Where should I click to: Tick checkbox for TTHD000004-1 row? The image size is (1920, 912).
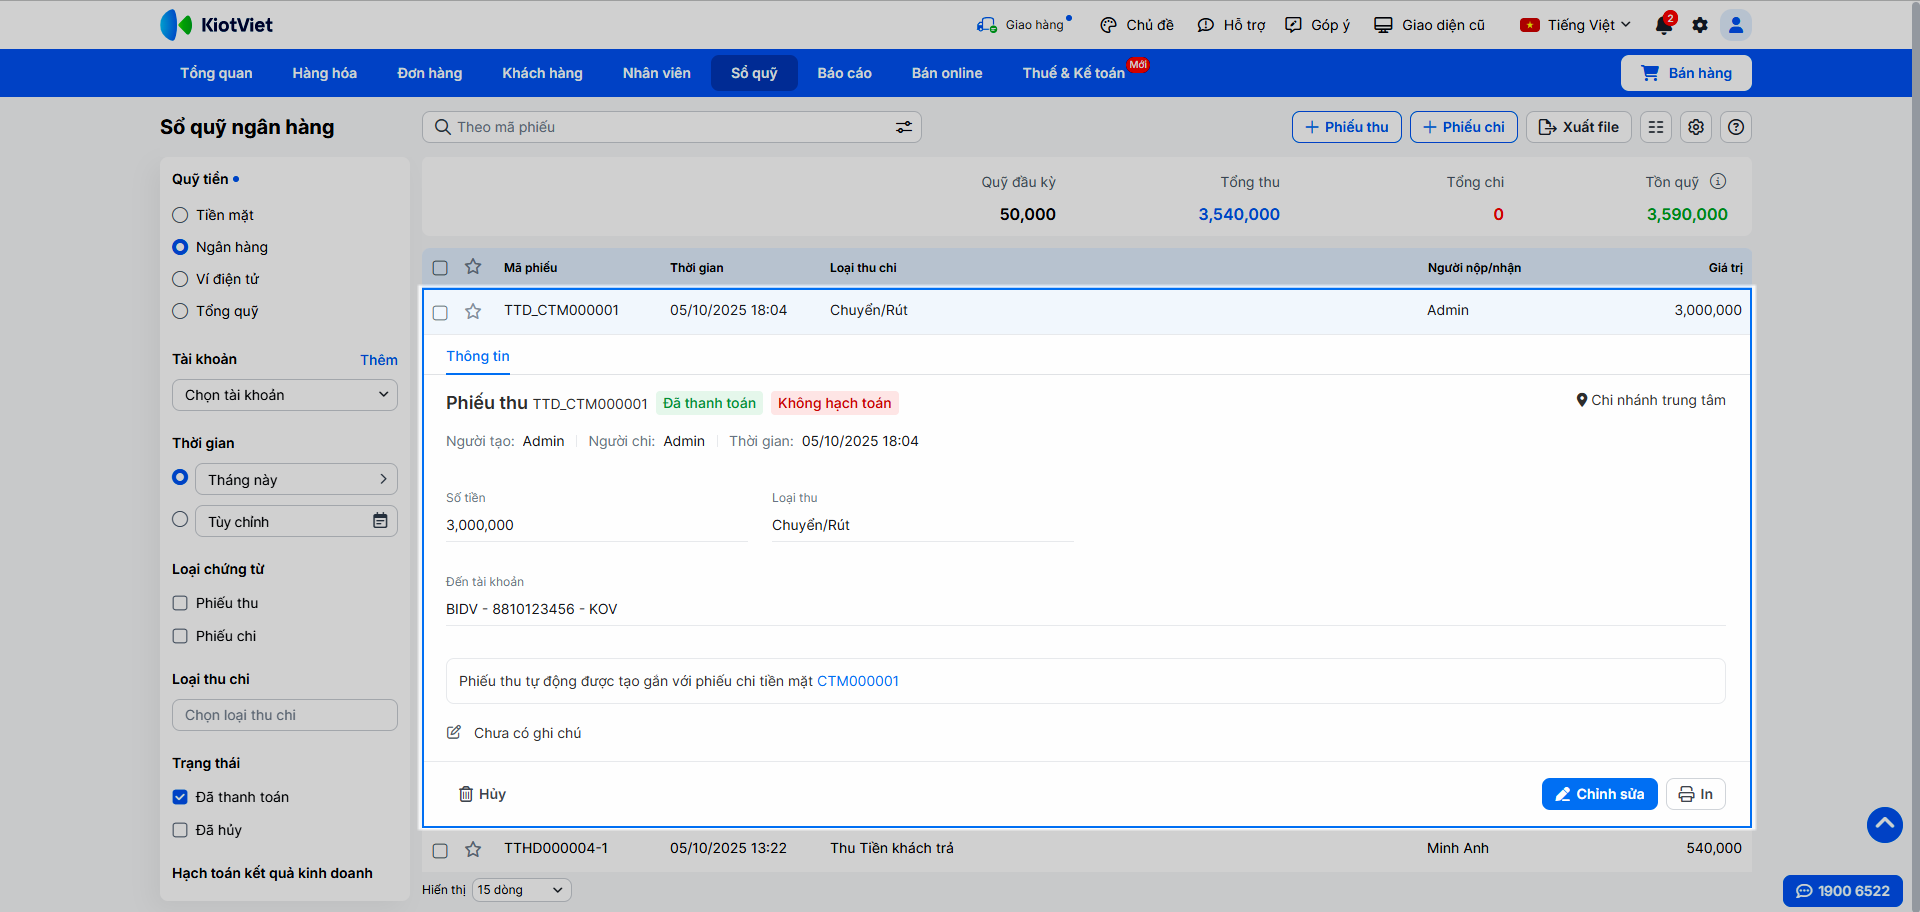tap(440, 851)
